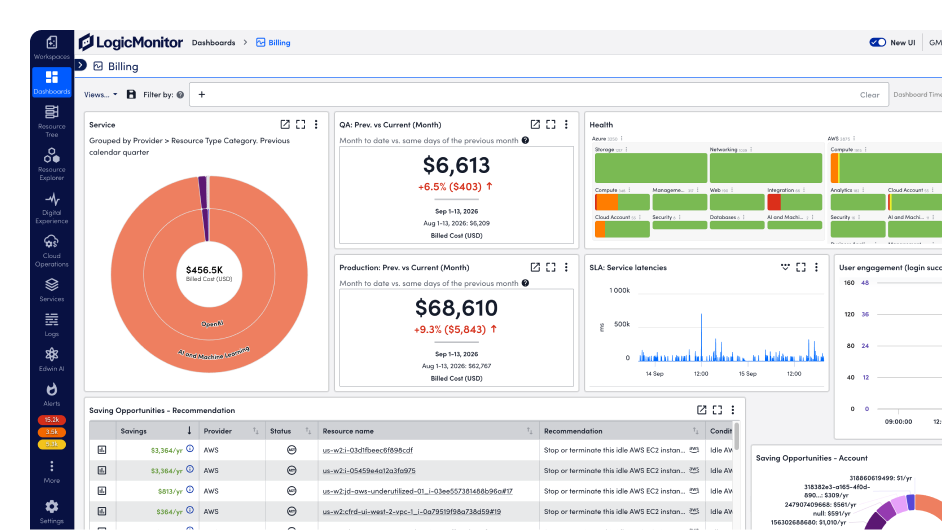This screenshot has height=530, width=942.
Task: Open Saving Opportunities Recommendation options menu
Action: pos(732,410)
